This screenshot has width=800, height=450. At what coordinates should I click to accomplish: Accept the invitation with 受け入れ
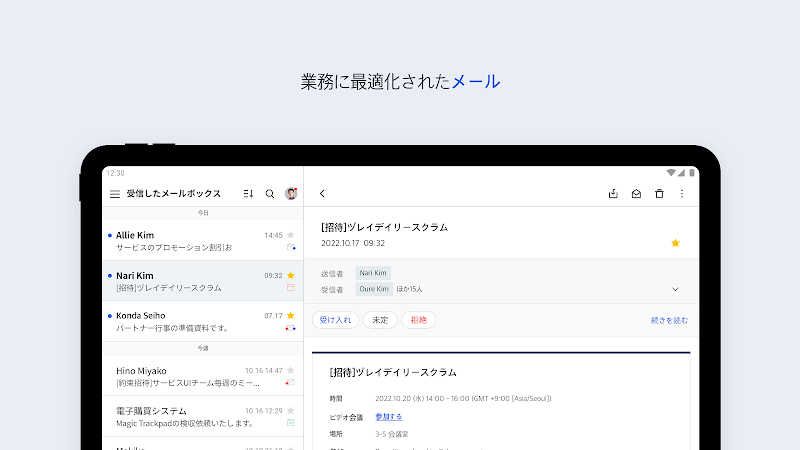point(334,320)
